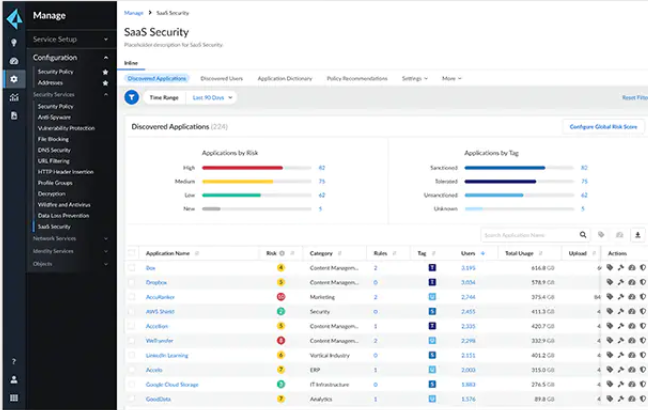Image resolution: width=648 pixels, height=410 pixels.
Task: Open the apps grid icon at sidebar bottom
Action: coord(14,398)
